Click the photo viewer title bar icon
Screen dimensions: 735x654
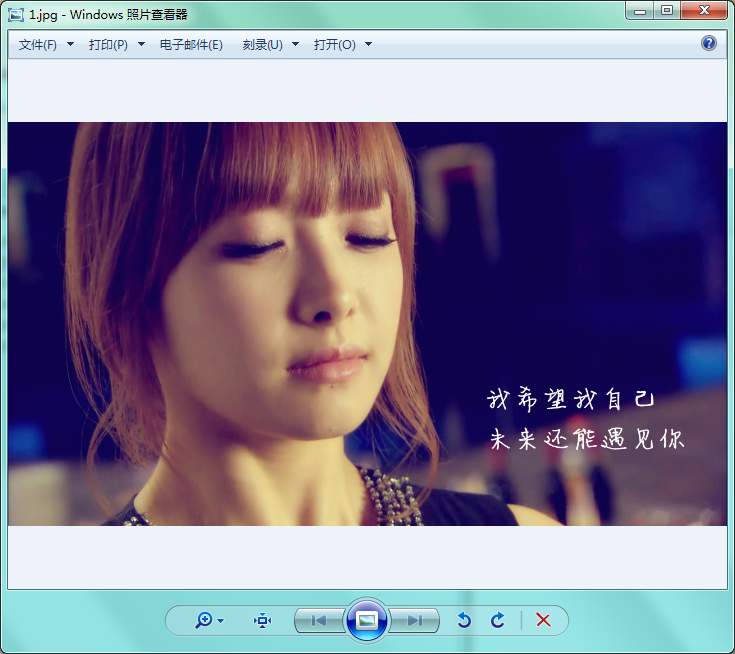[x=16, y=15]
